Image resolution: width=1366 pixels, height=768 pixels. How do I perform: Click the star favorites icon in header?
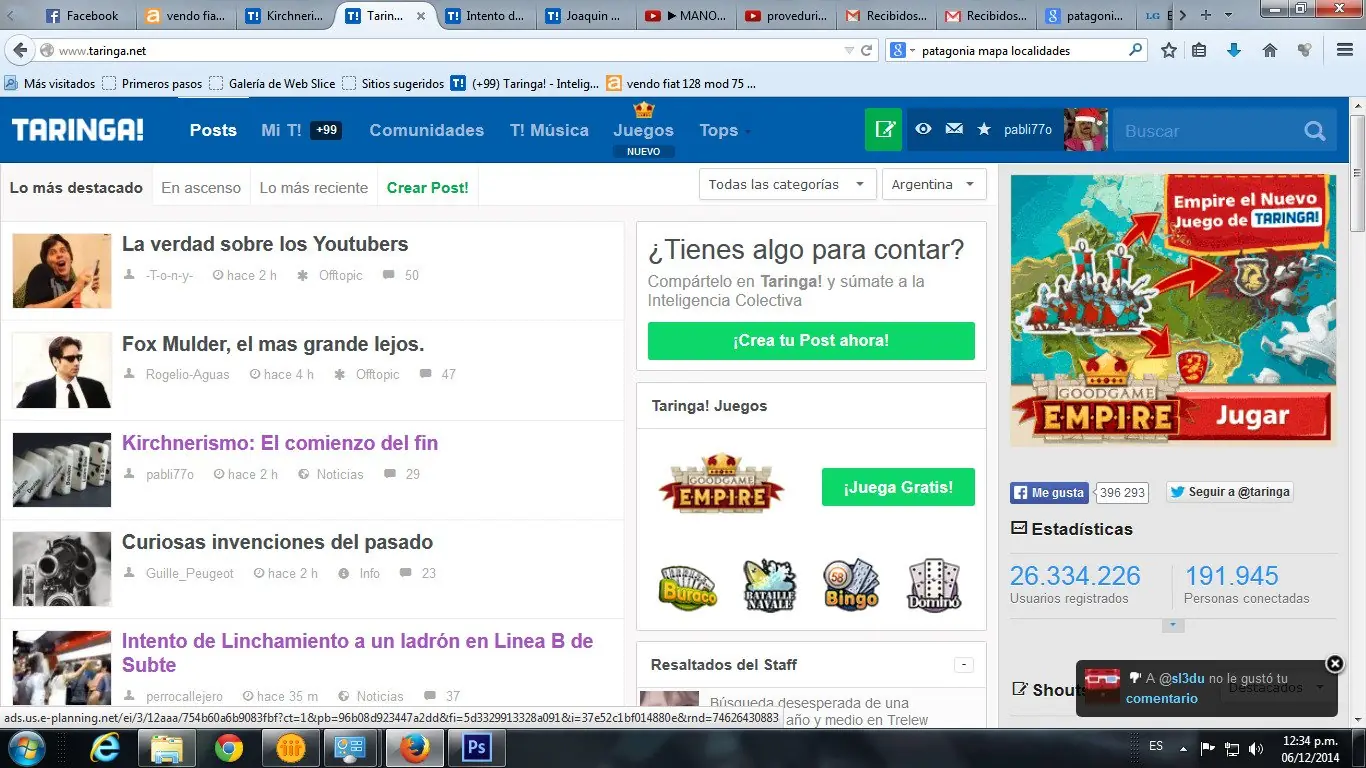(x=984, y=129)
